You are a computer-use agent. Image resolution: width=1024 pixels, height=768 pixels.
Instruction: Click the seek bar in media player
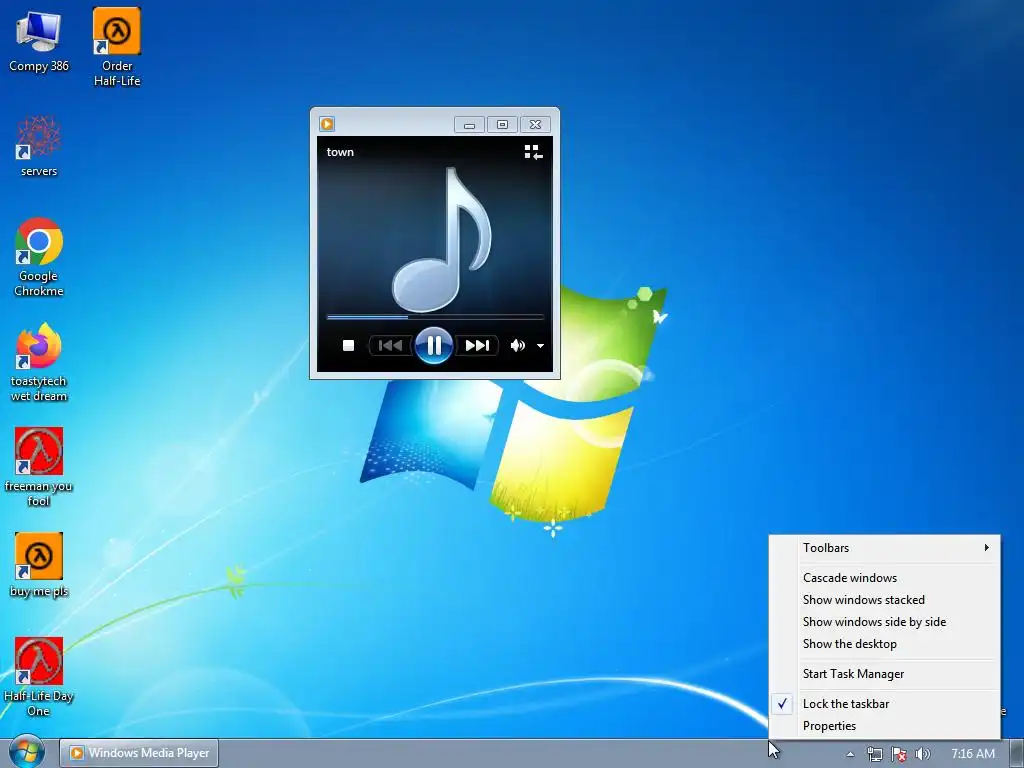(435, 317)
